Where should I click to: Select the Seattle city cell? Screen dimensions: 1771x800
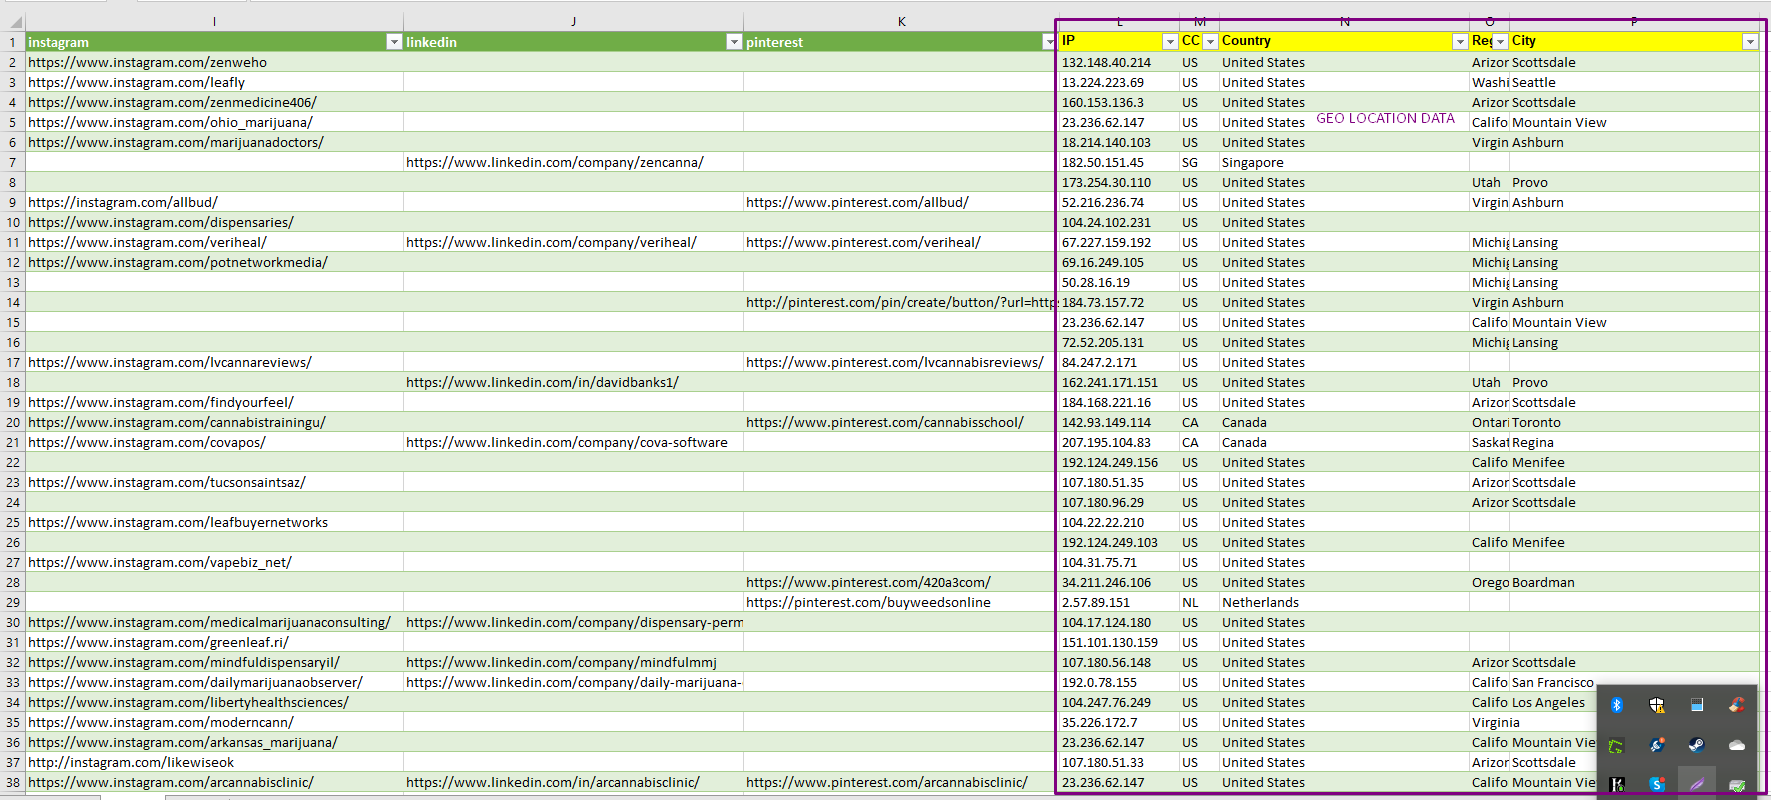[x=1634, y=82]
